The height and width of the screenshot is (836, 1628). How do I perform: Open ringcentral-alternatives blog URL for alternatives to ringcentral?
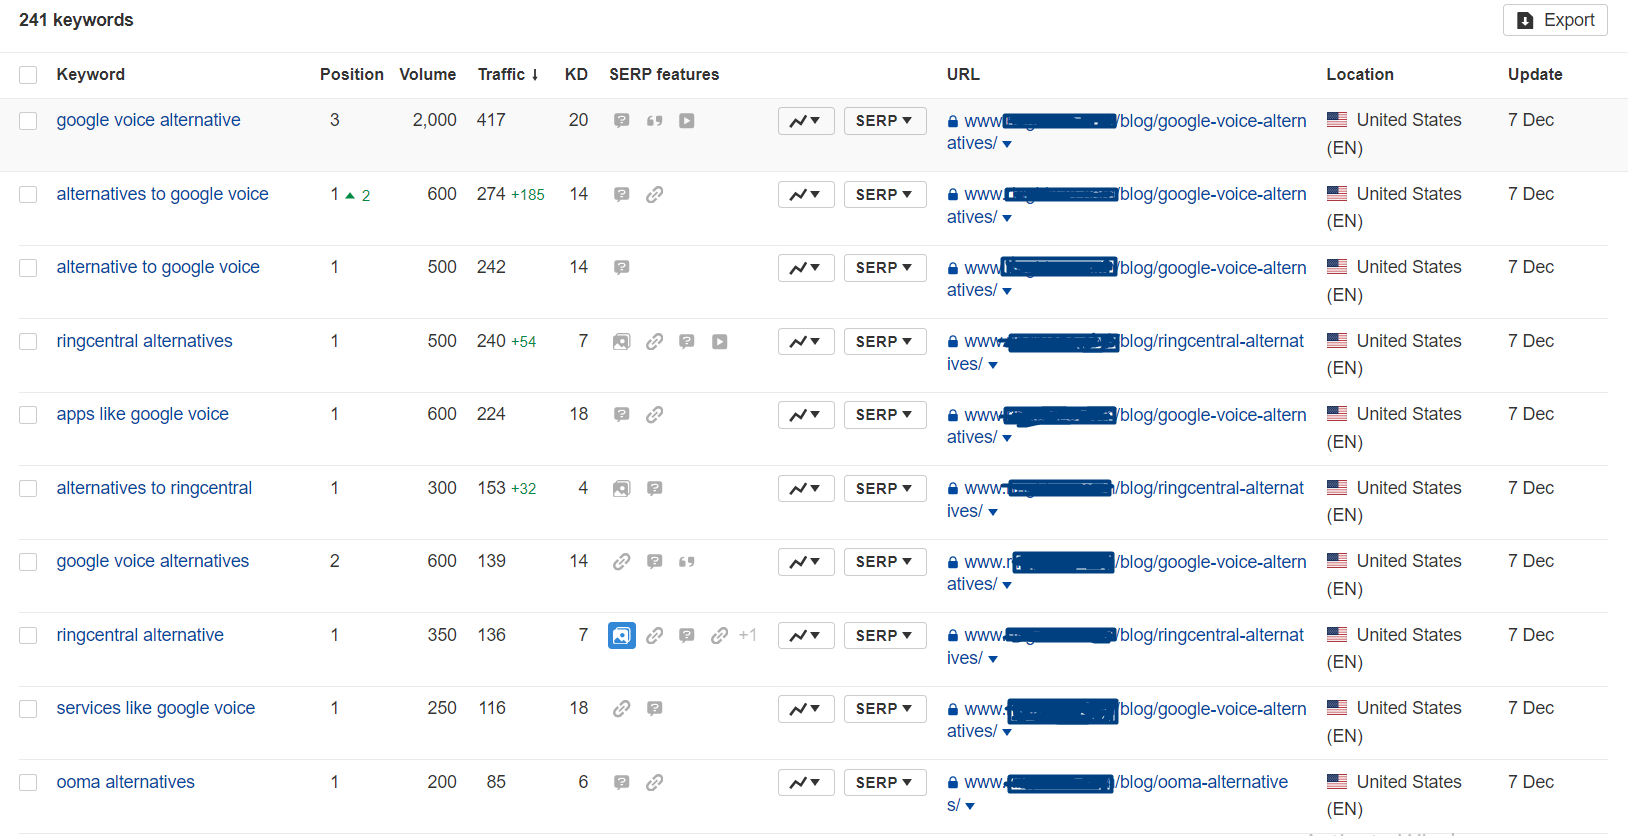1126,499
